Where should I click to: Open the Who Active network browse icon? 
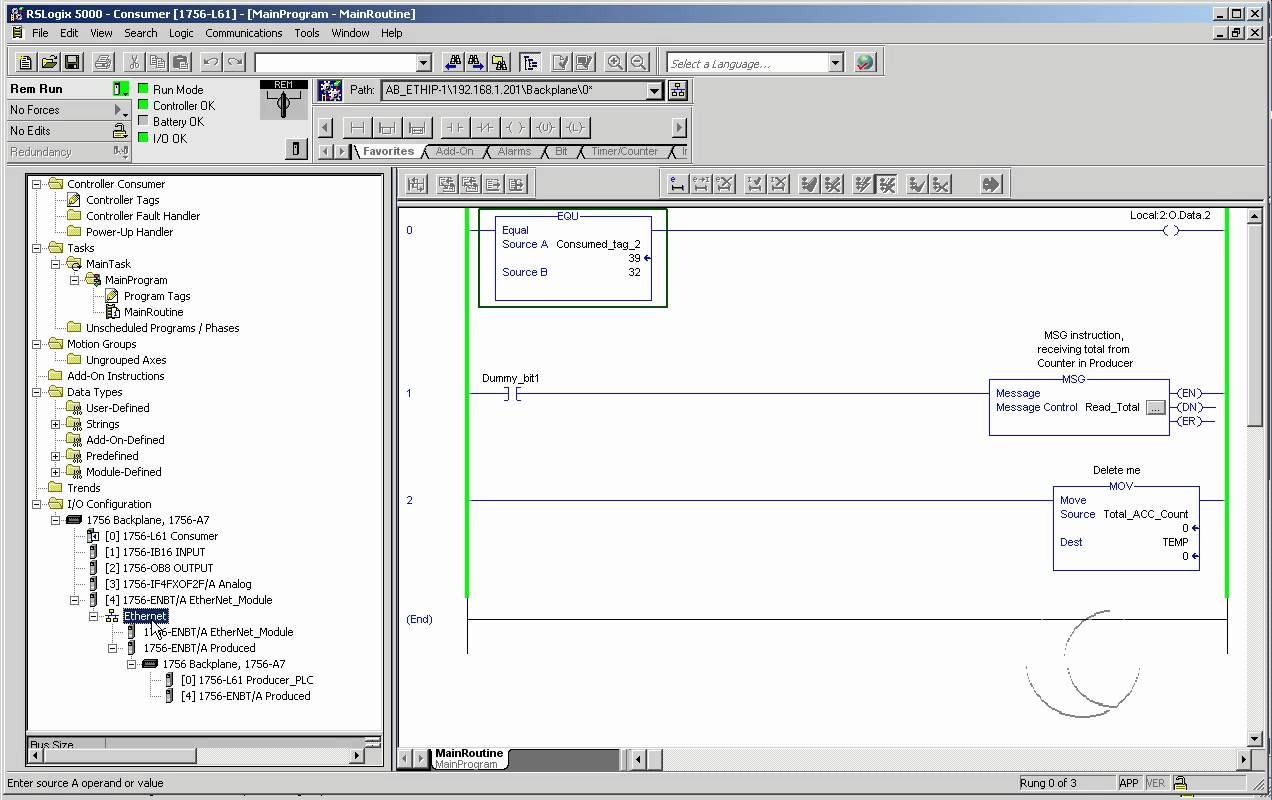[678, 90]
